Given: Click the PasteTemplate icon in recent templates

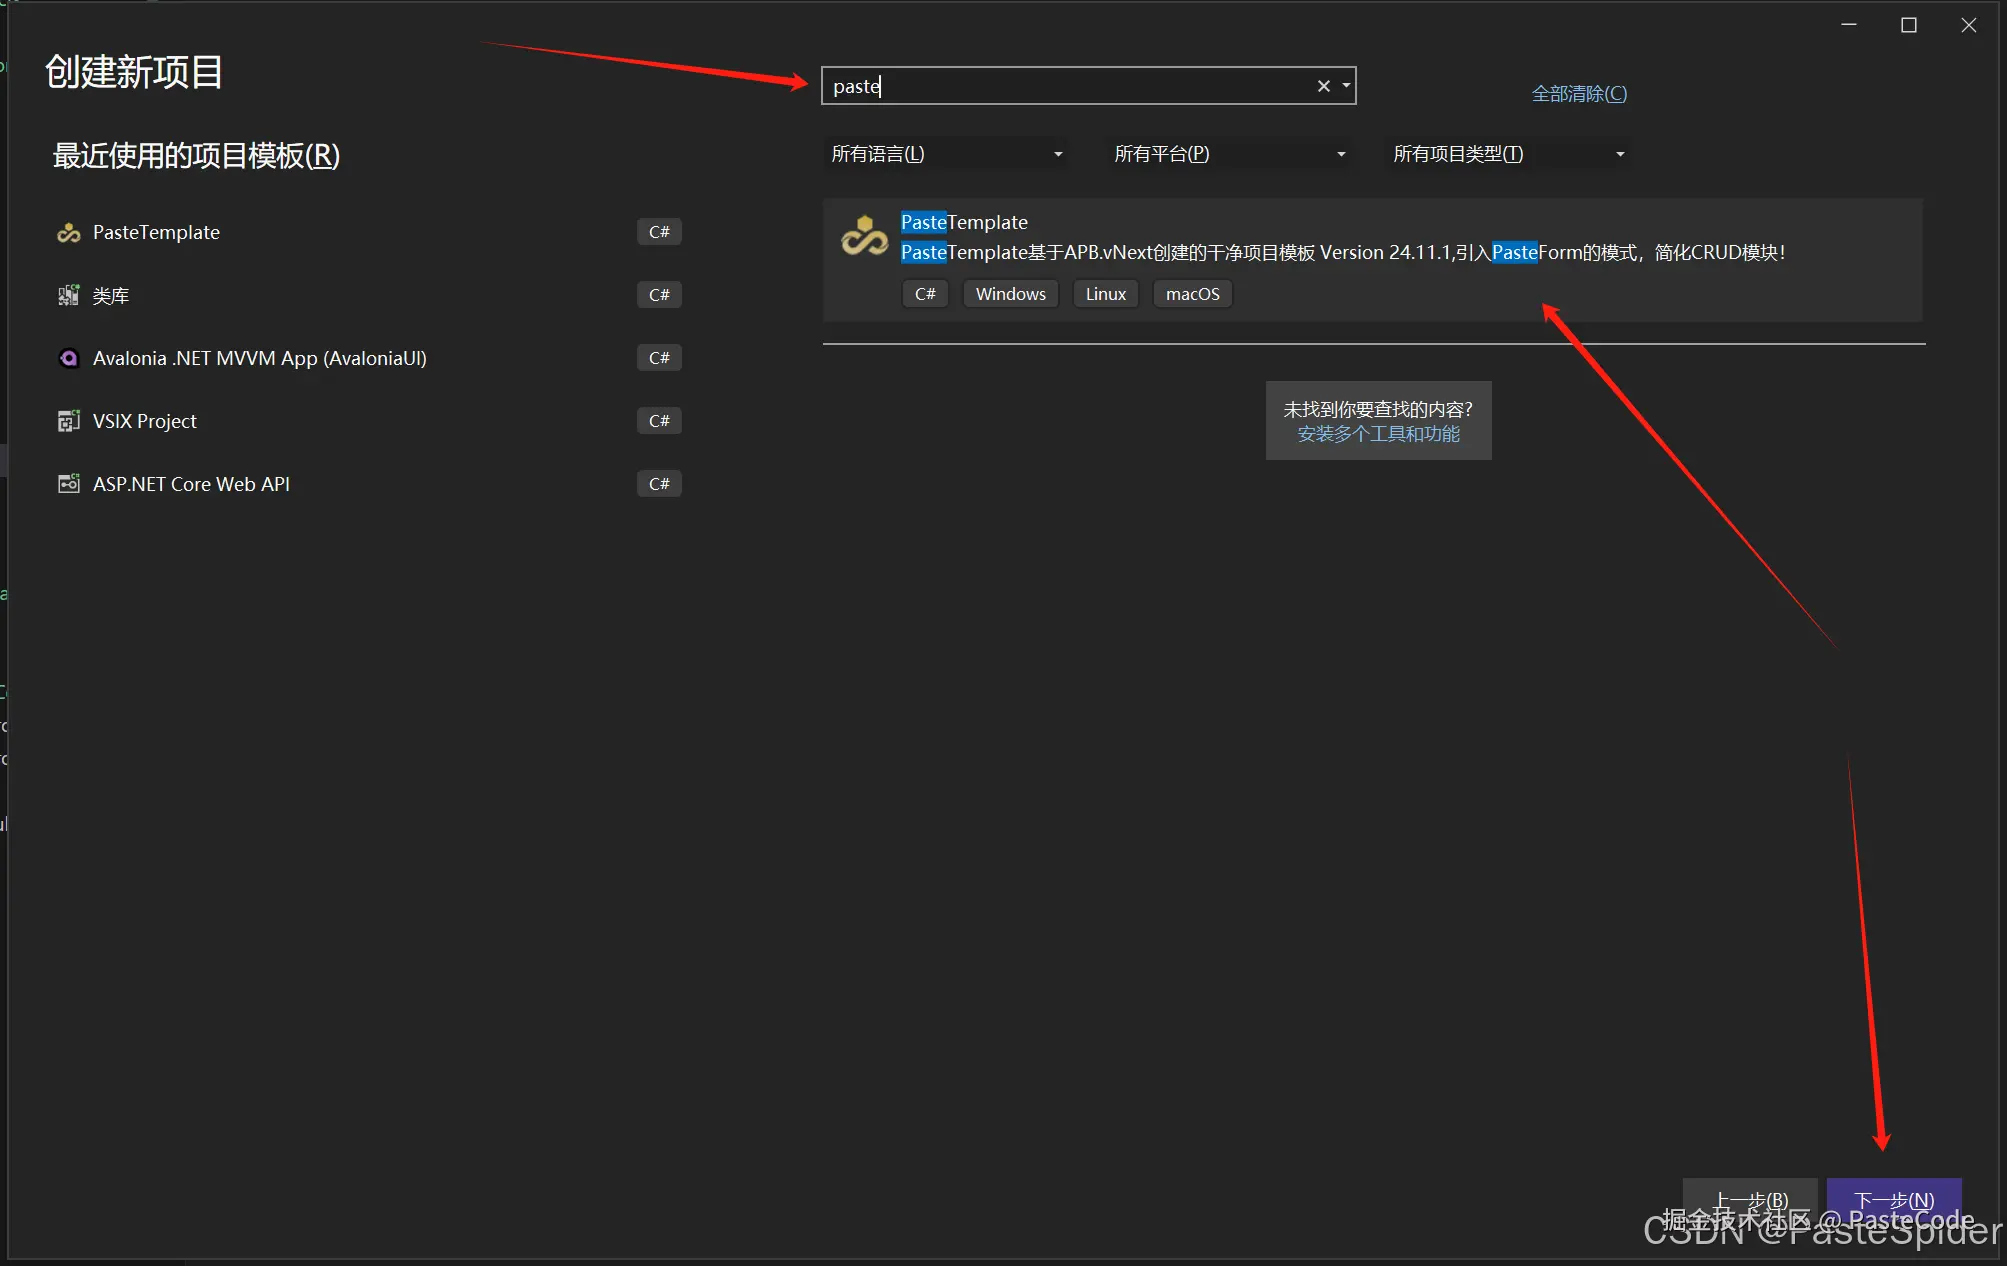Looking at the screenshot, I should click(68, 233).
